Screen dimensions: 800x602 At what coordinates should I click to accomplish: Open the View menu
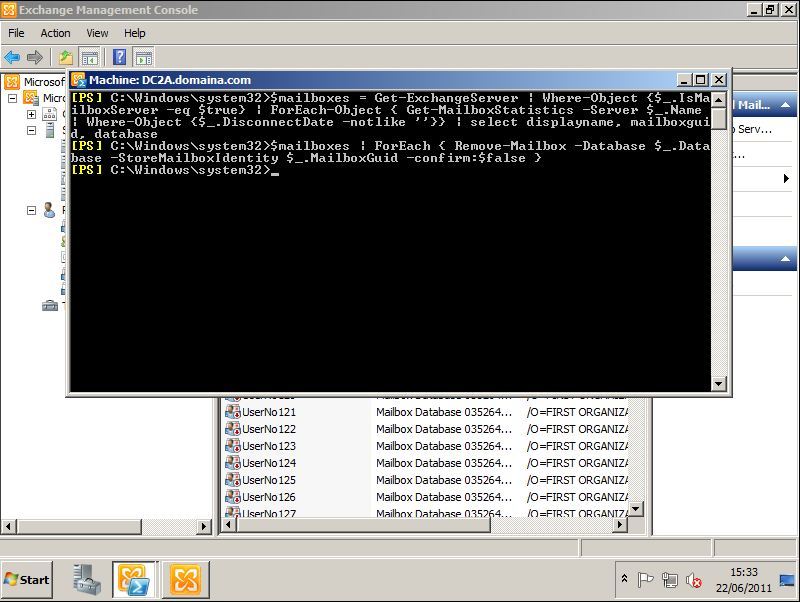click(x=97, y=33)
